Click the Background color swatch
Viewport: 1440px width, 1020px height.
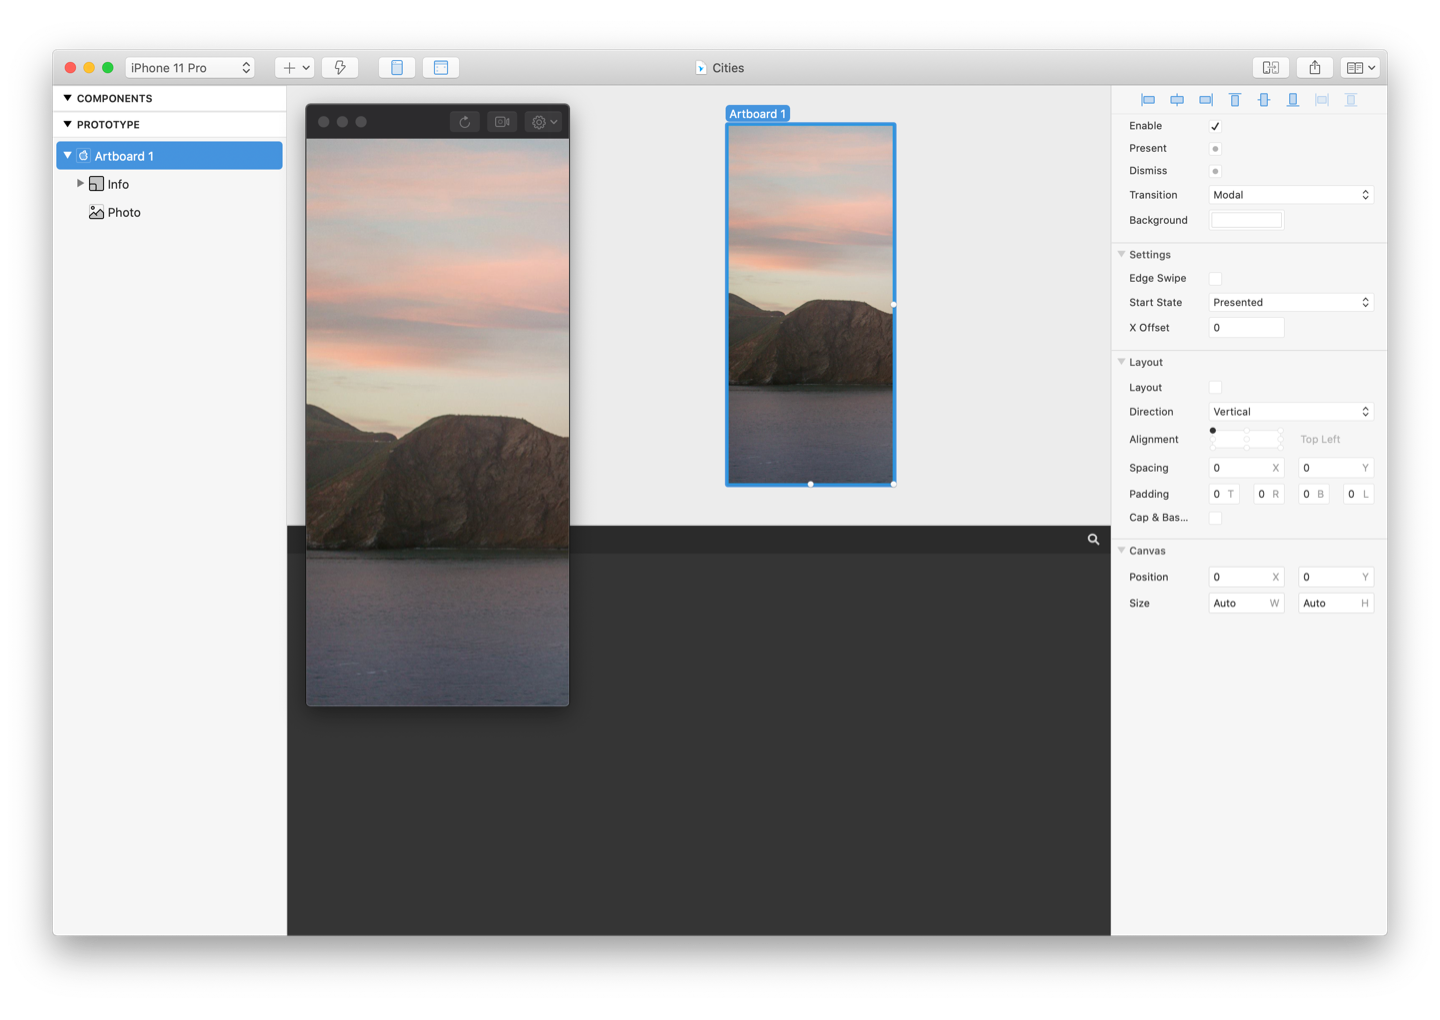coord(1246,221)
